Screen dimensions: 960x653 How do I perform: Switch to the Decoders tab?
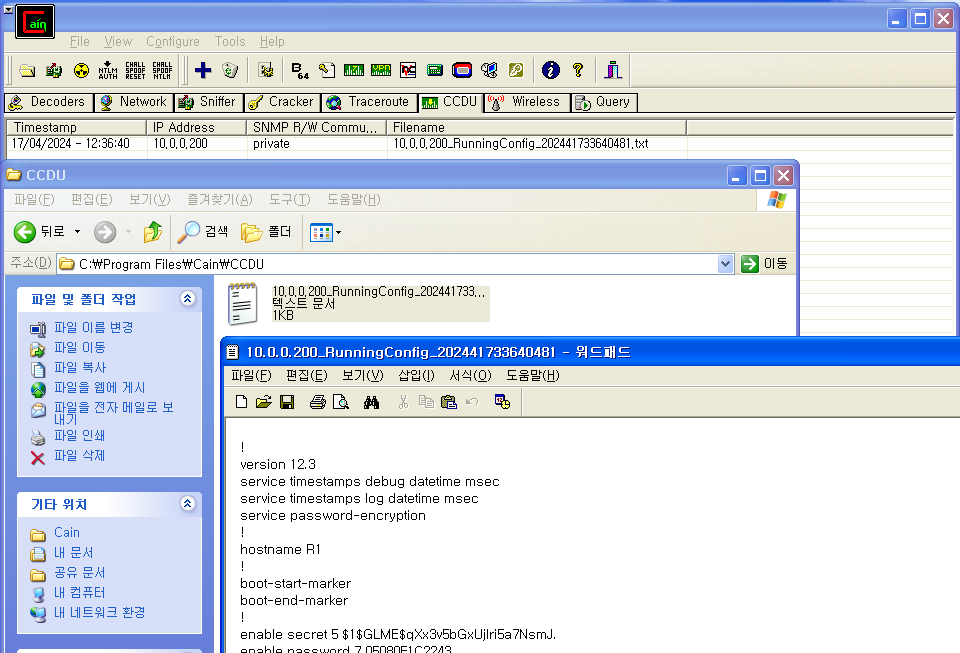(x=48, y=102)
